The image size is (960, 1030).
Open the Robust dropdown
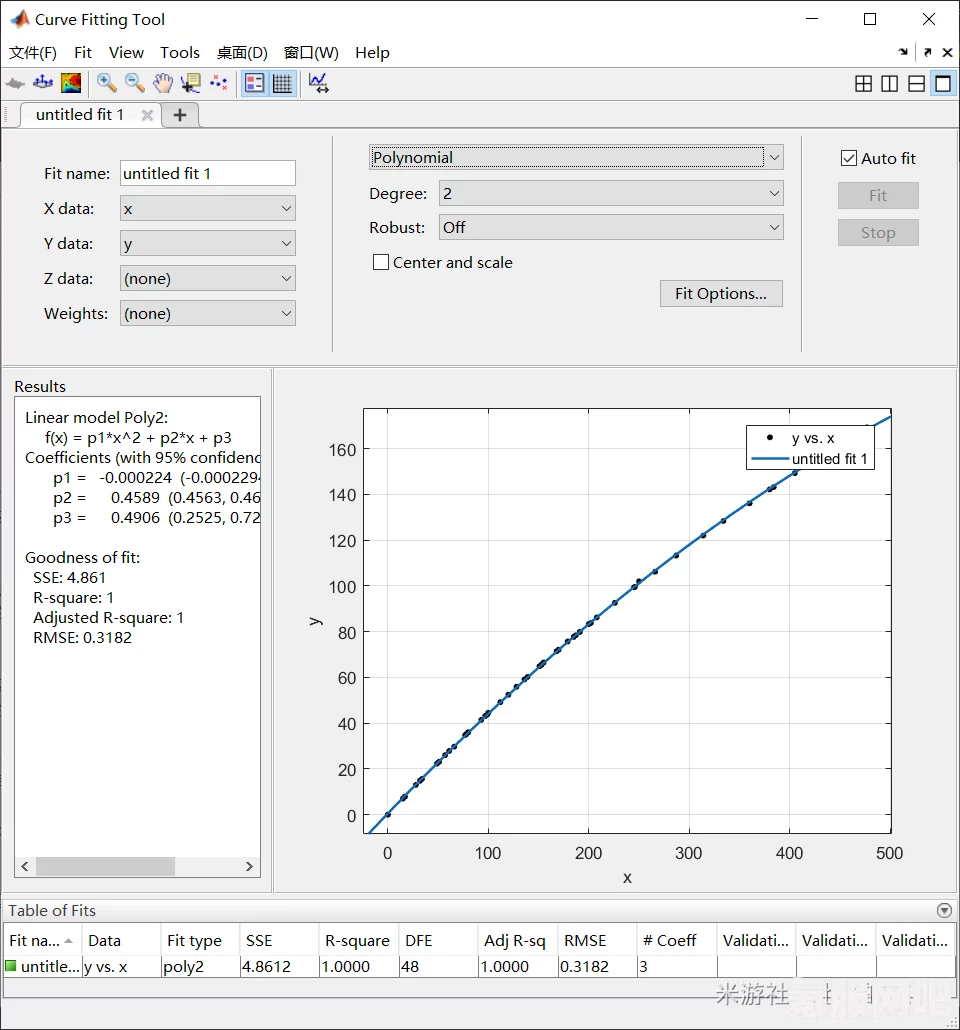point(611,228)
